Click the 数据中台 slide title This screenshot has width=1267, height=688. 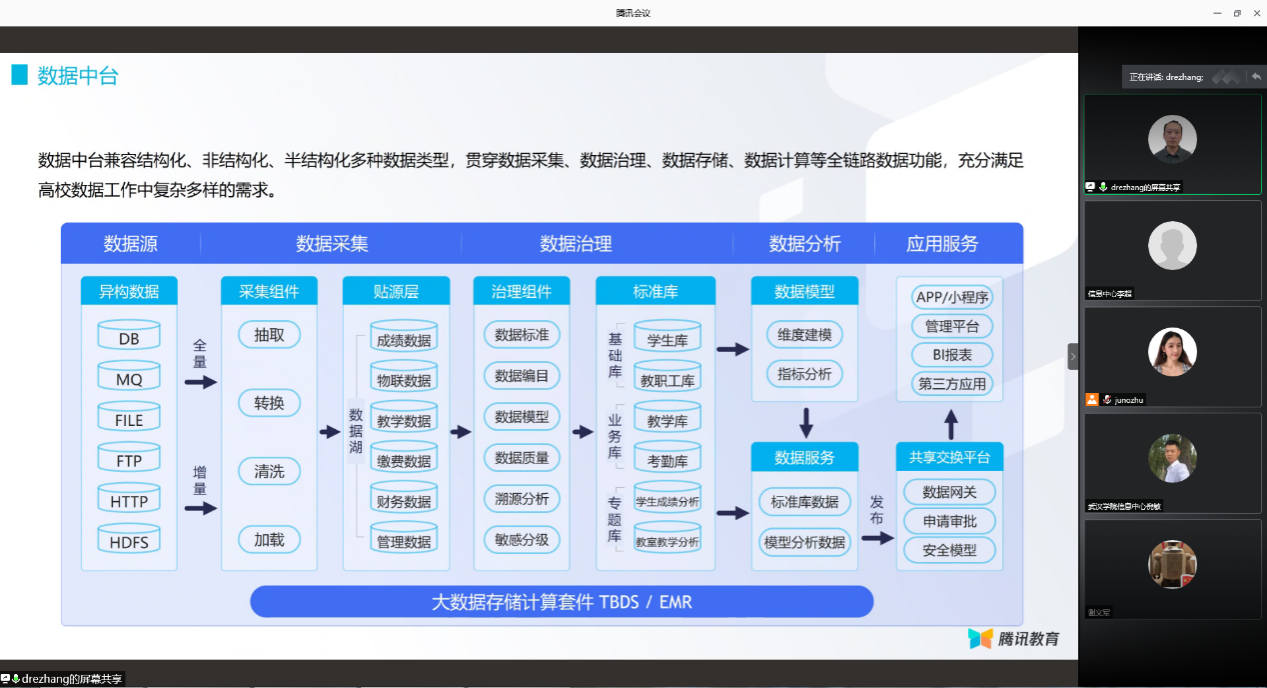(x=78, y=76)
